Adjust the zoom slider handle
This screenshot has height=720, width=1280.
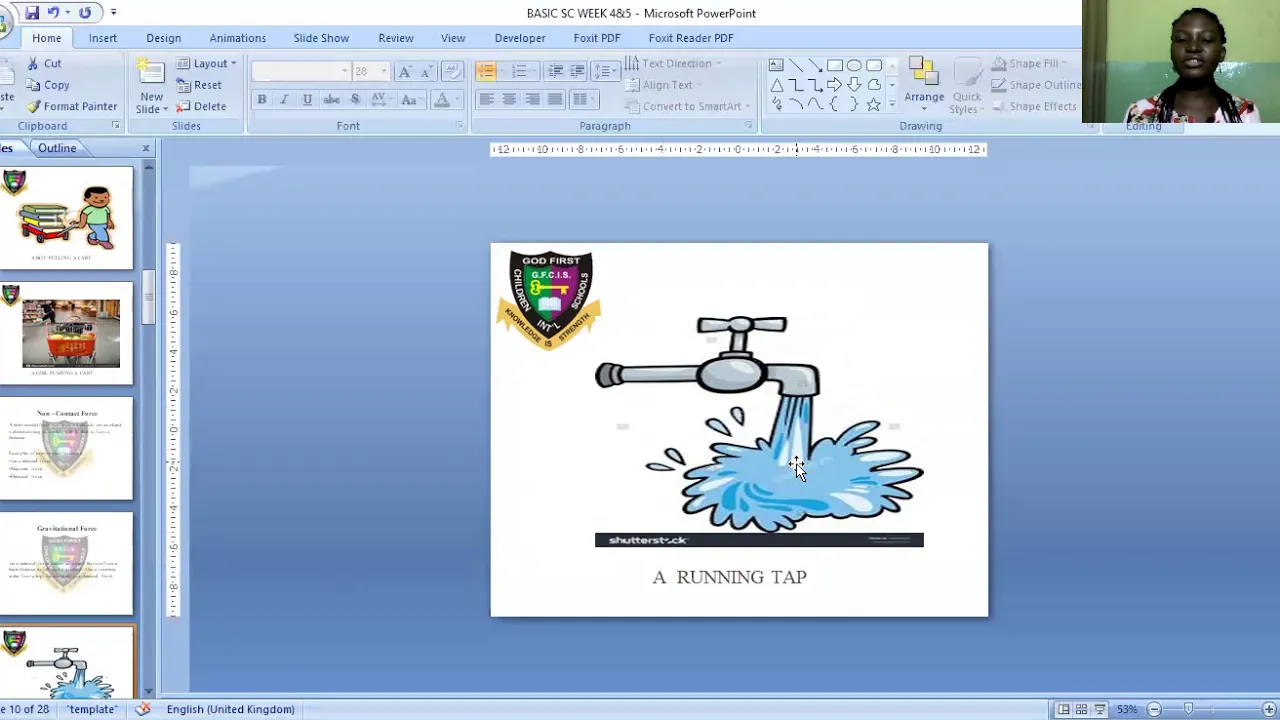pos(1188,709)
